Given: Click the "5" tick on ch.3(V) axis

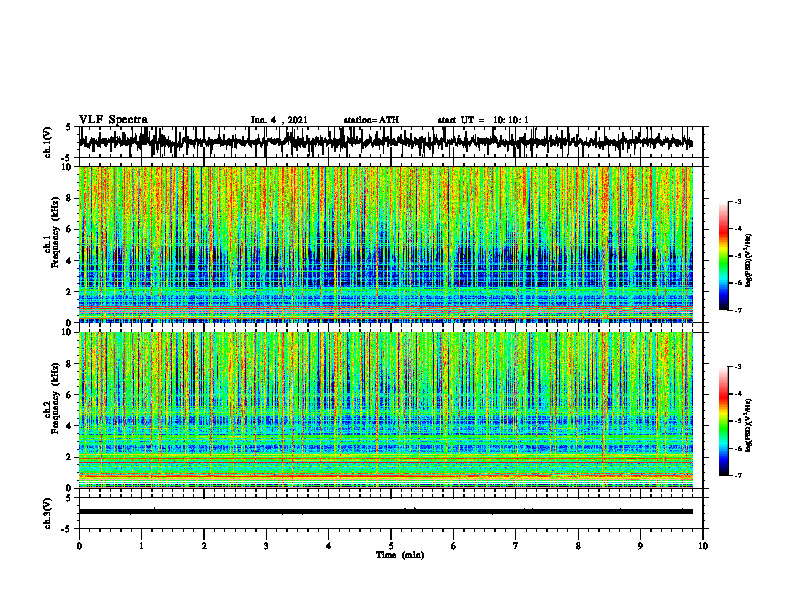Looking at the screenshot, I should 70,498.
